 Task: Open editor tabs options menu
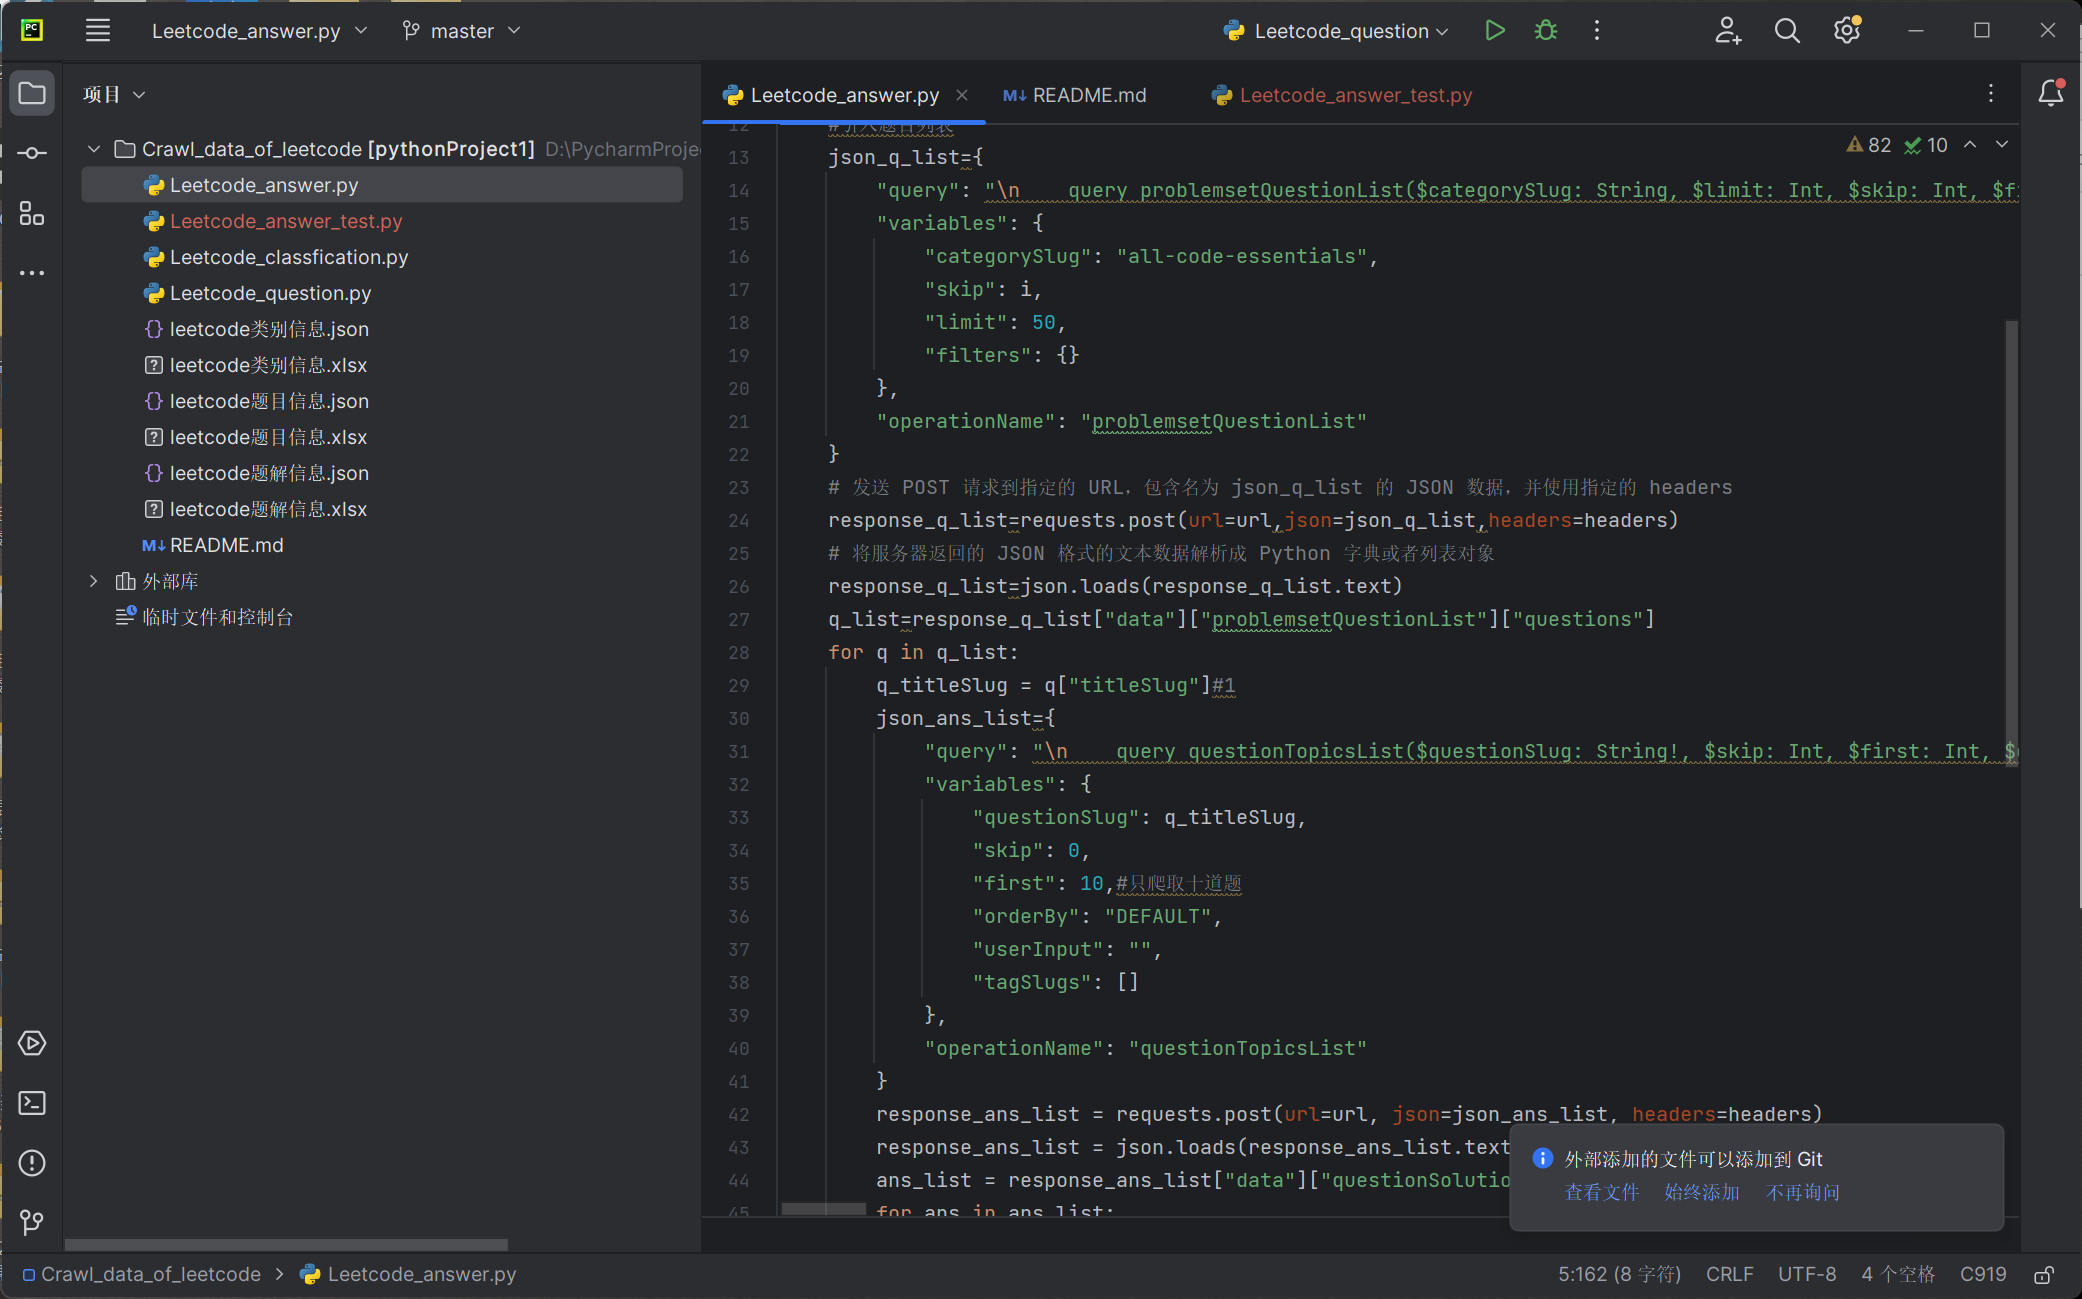(x=1991, y=93)
